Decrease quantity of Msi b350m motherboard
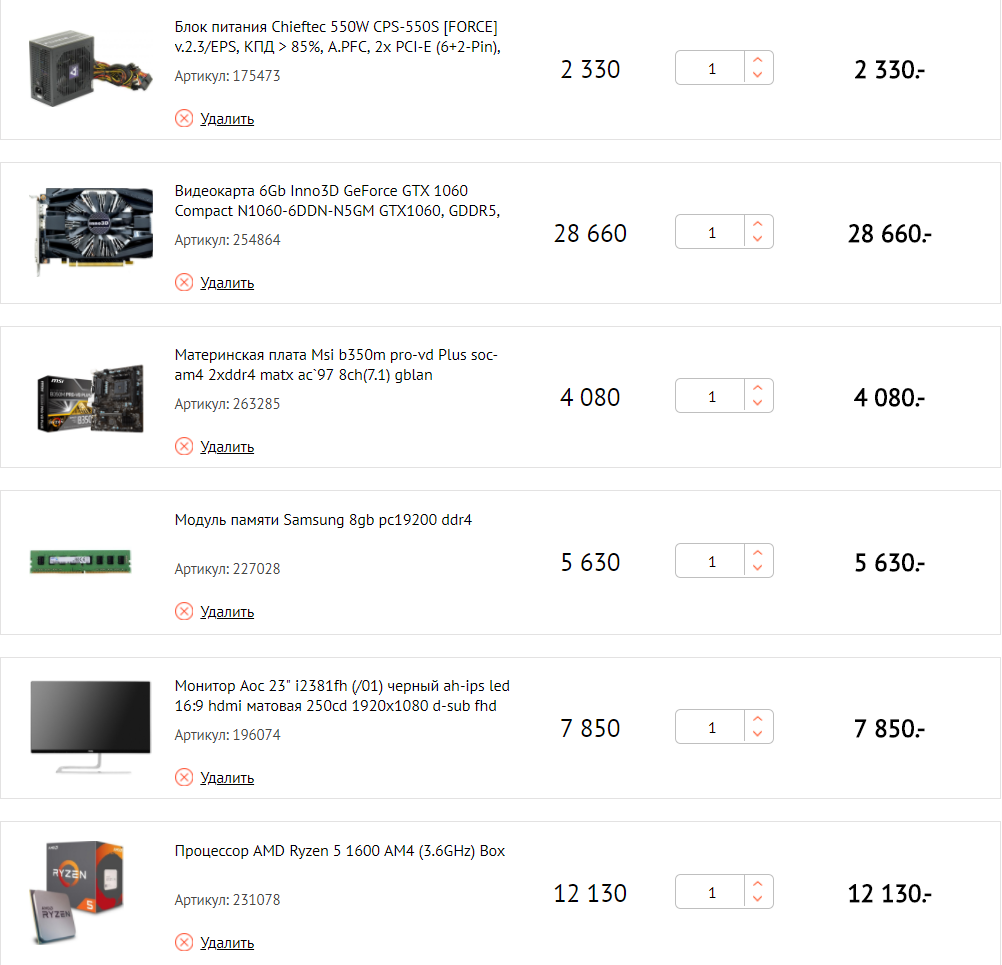 coord(758,403)
